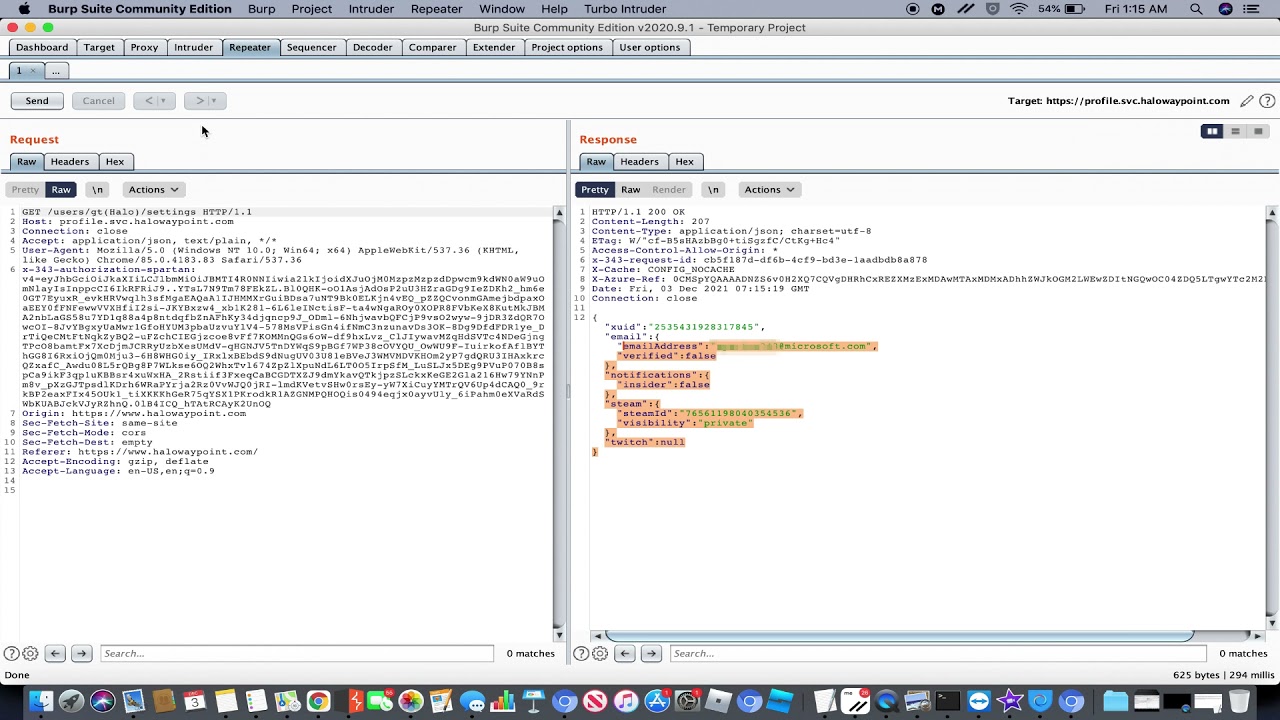The height and width of the screenshot is (720, 1280).
Task: Open the Dashboard tab
Action: [x=42, y=48]
